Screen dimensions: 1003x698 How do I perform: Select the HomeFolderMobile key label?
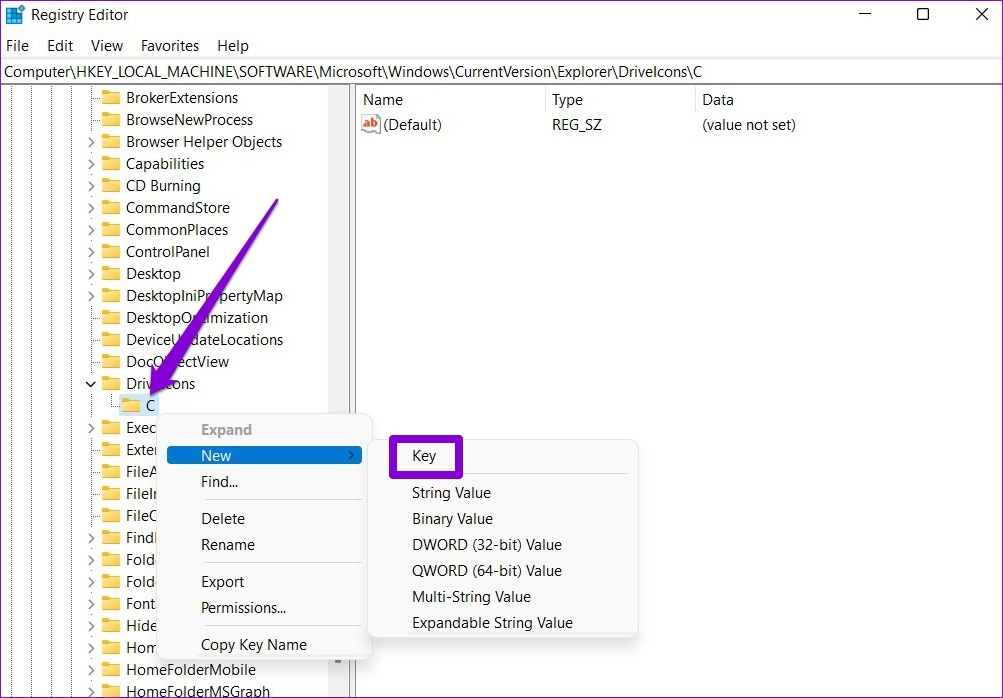191,670
